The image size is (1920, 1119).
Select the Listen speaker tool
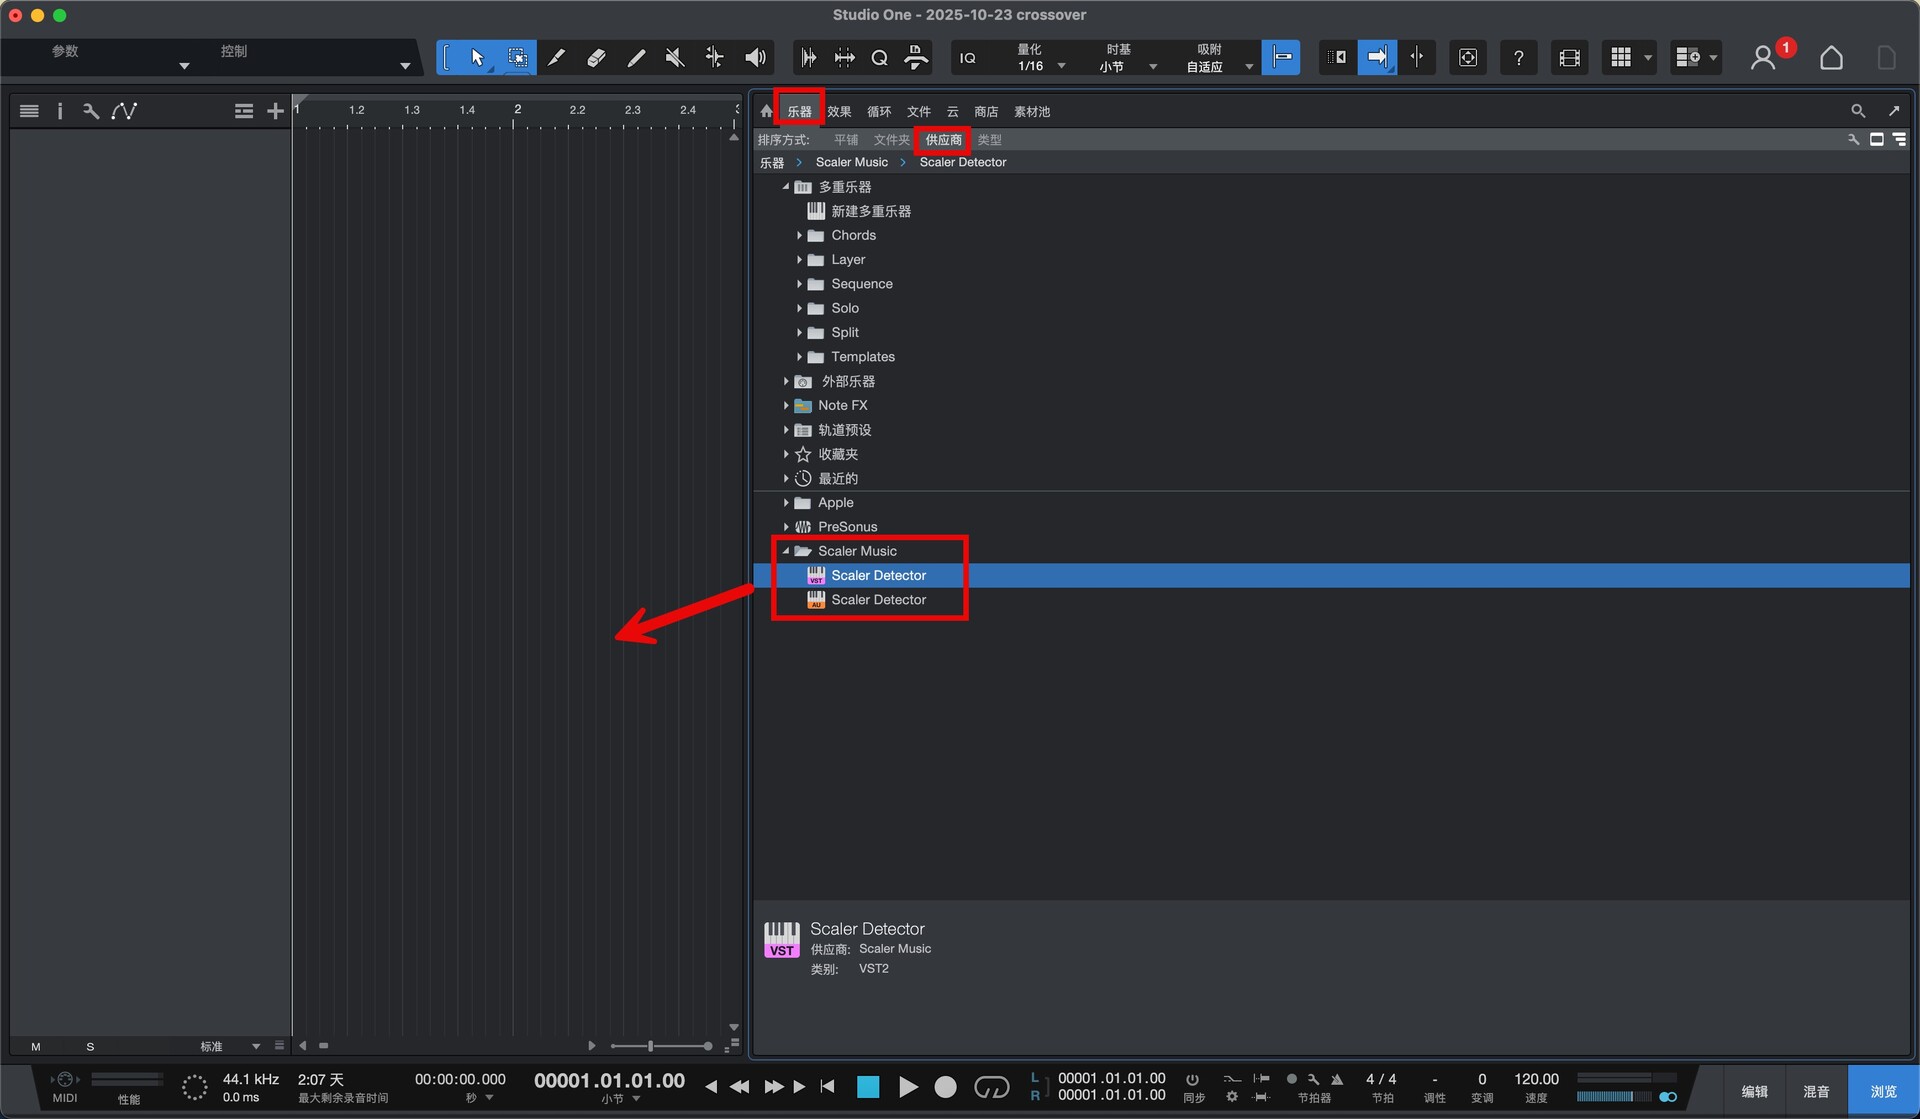click(755, 58)
